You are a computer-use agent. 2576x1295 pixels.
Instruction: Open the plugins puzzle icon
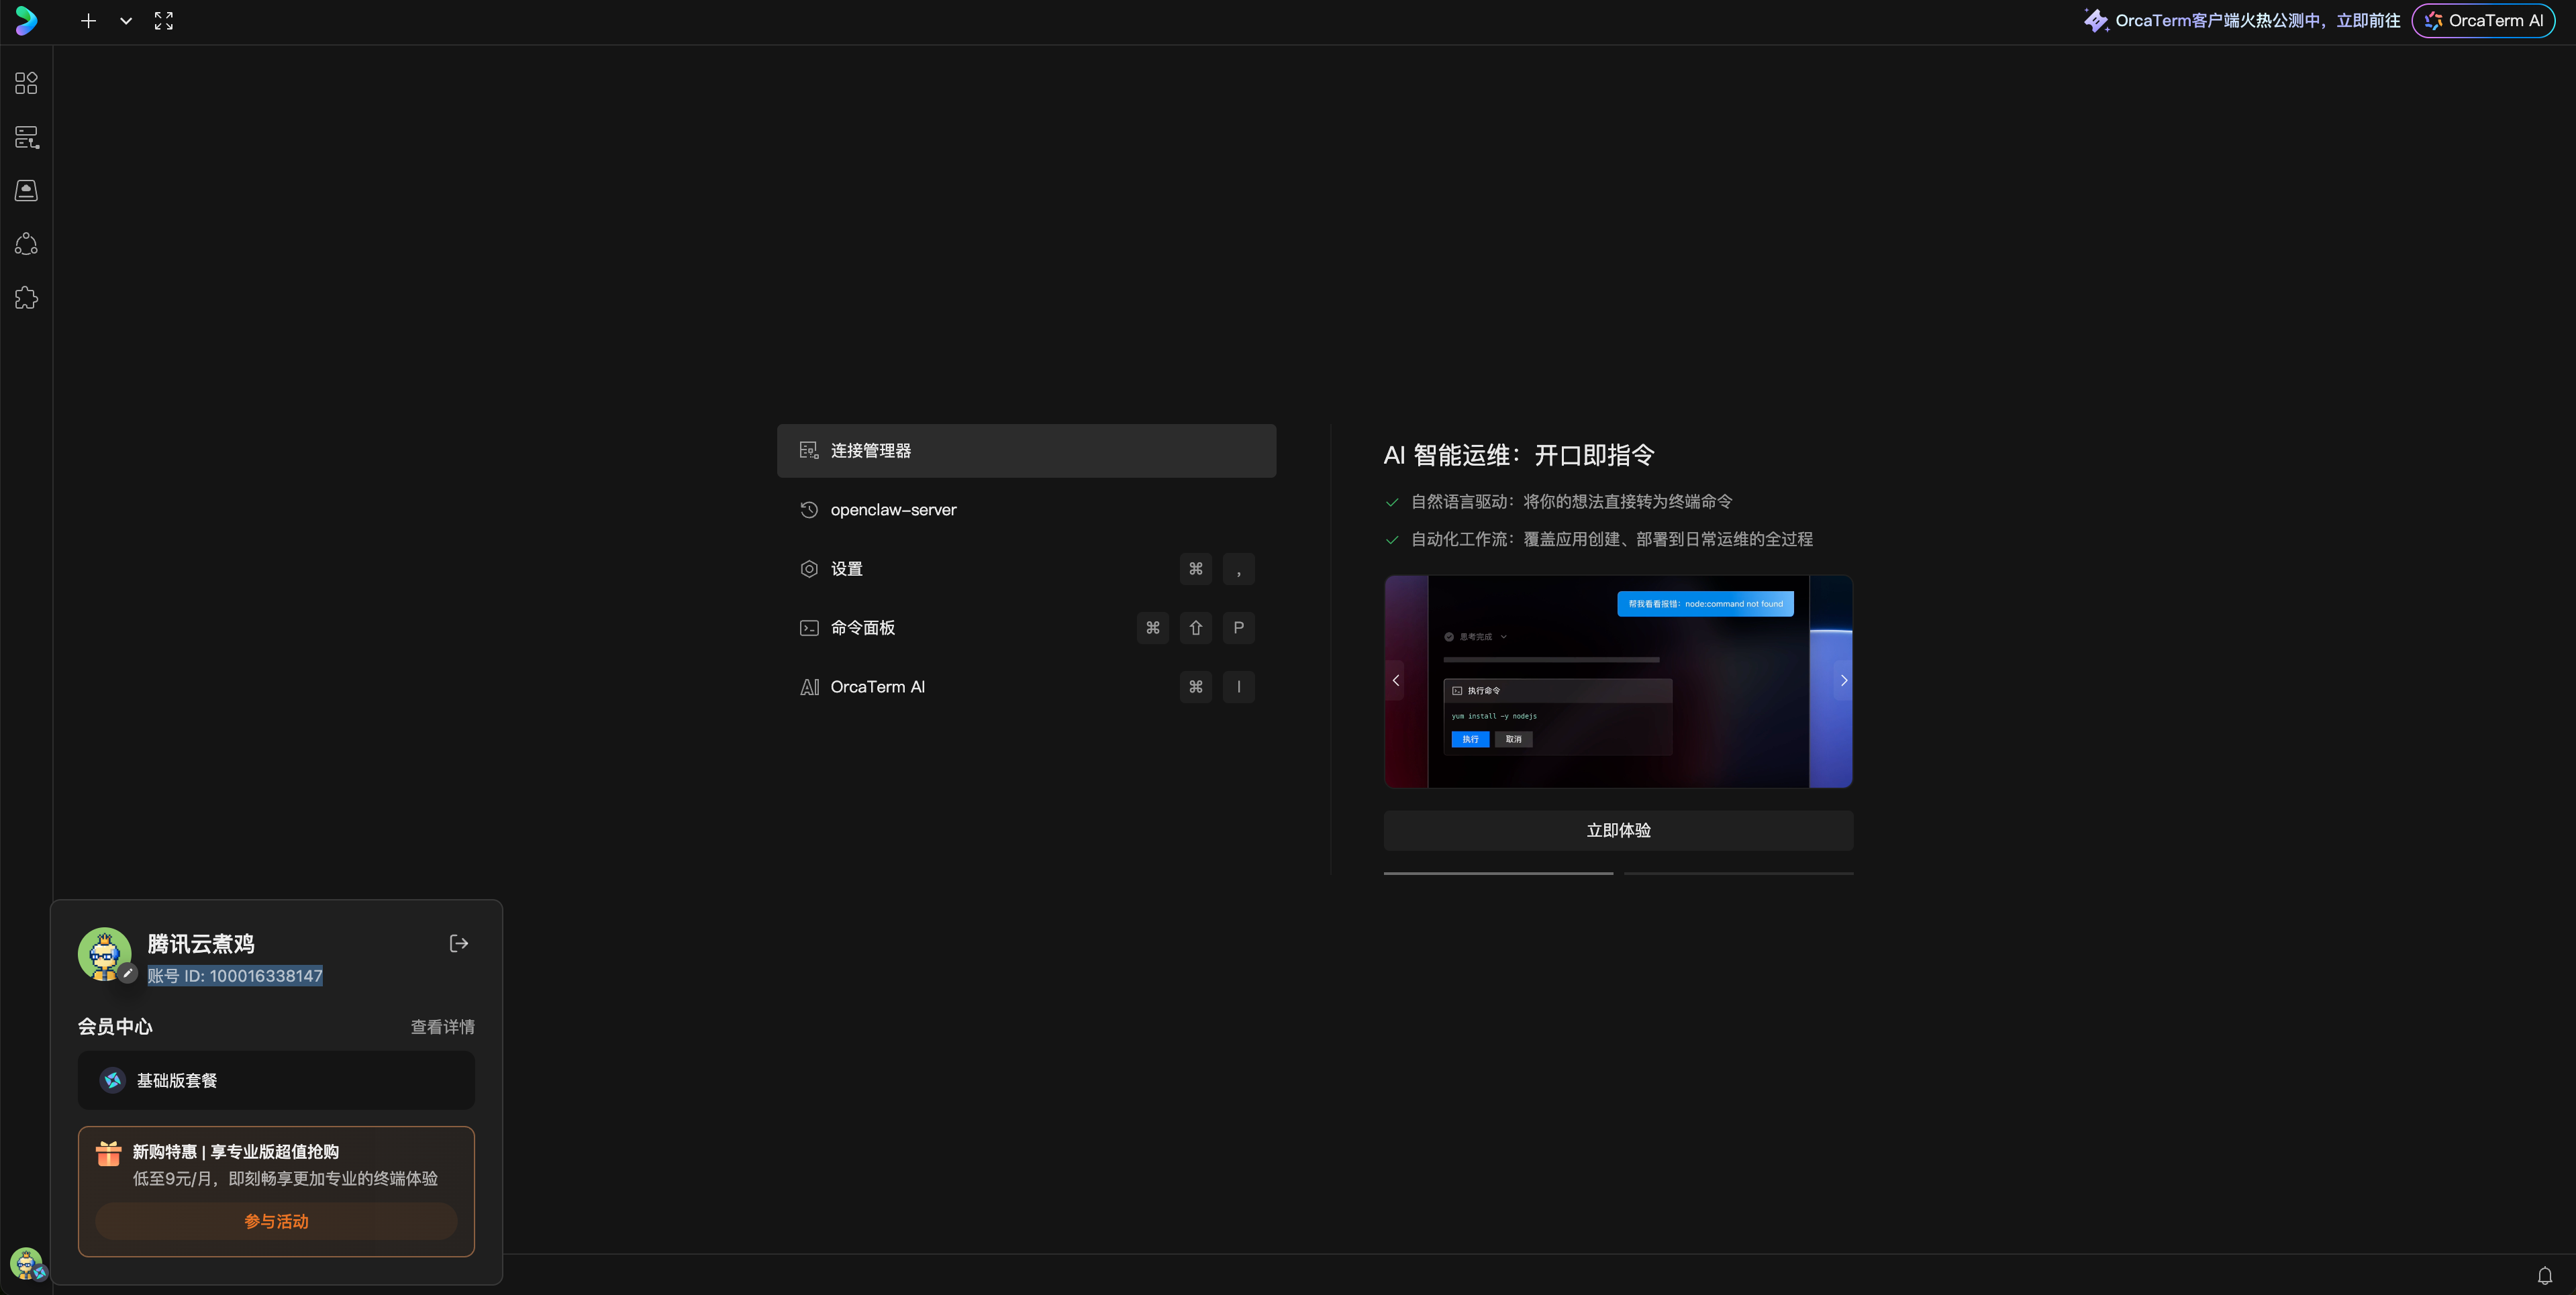pos(26,298)
